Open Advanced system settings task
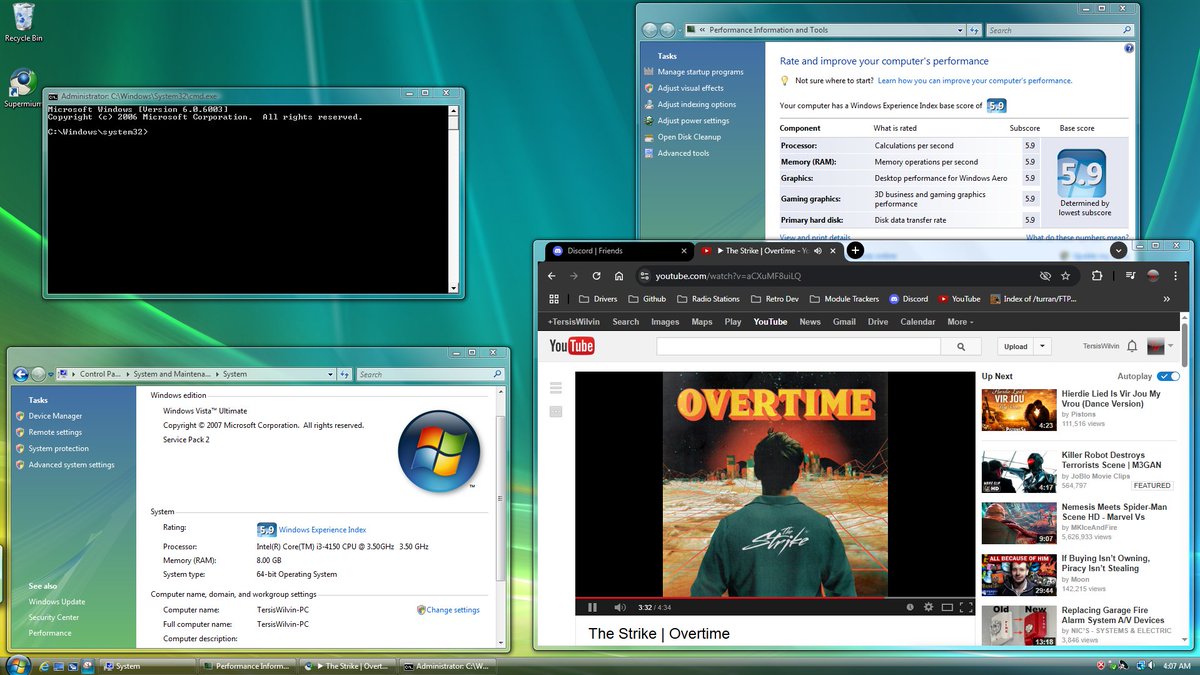Viewport: 1200px width, 675px height. [x=71, y=465]
